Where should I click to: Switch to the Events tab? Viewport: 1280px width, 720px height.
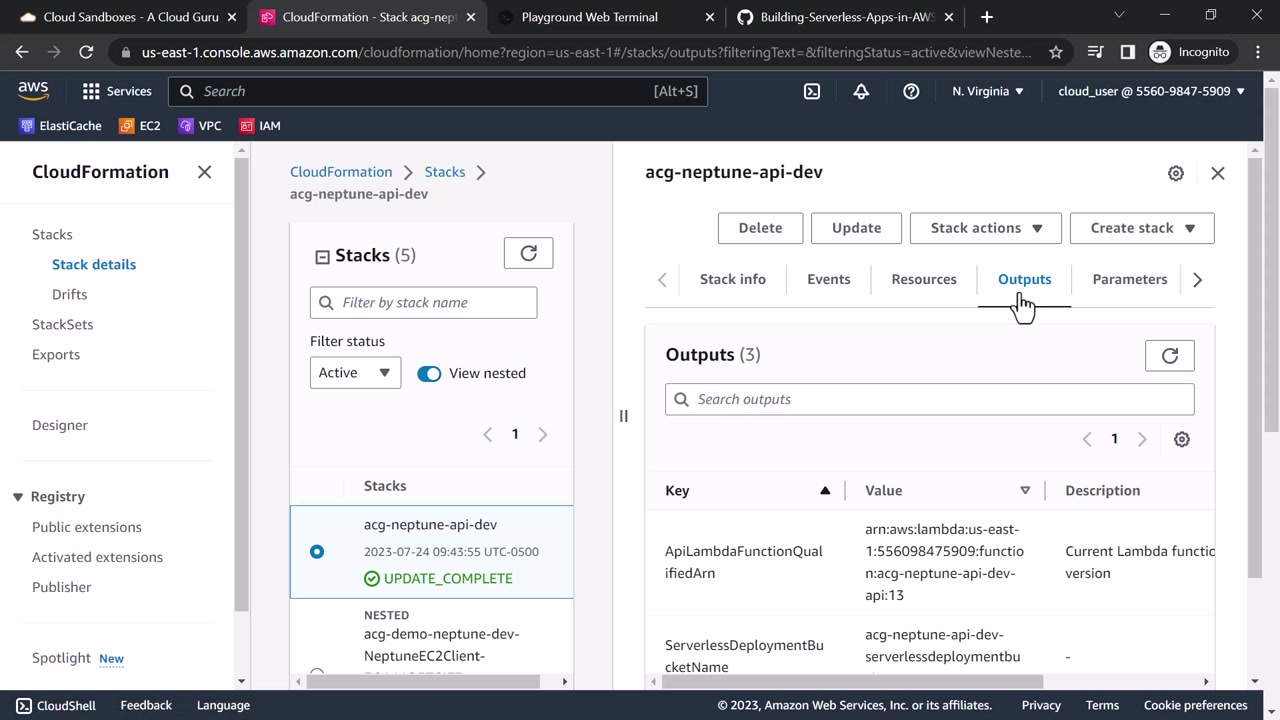click(828, 279)
